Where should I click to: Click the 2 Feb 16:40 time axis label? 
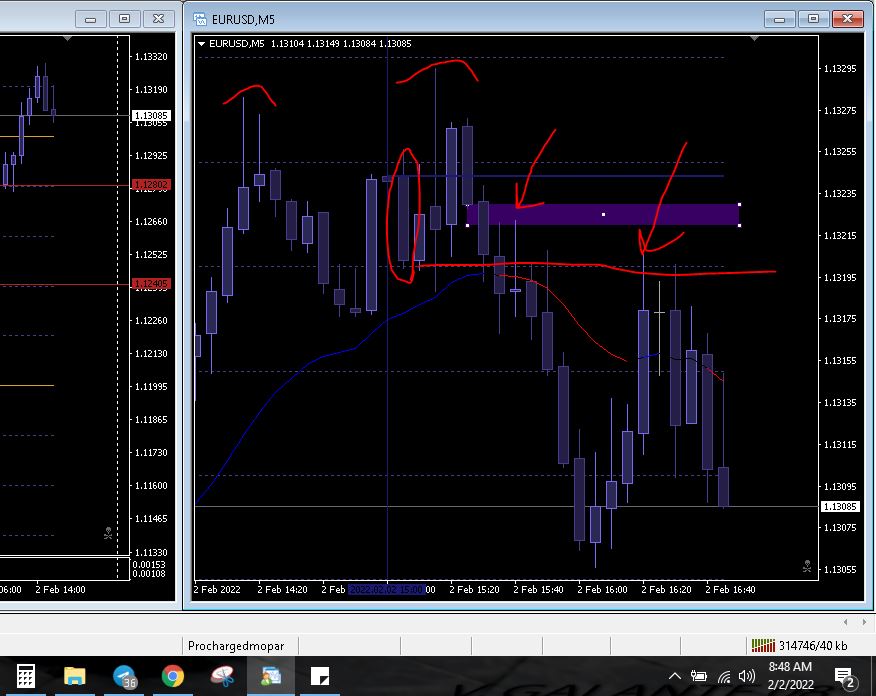(730, 589)
